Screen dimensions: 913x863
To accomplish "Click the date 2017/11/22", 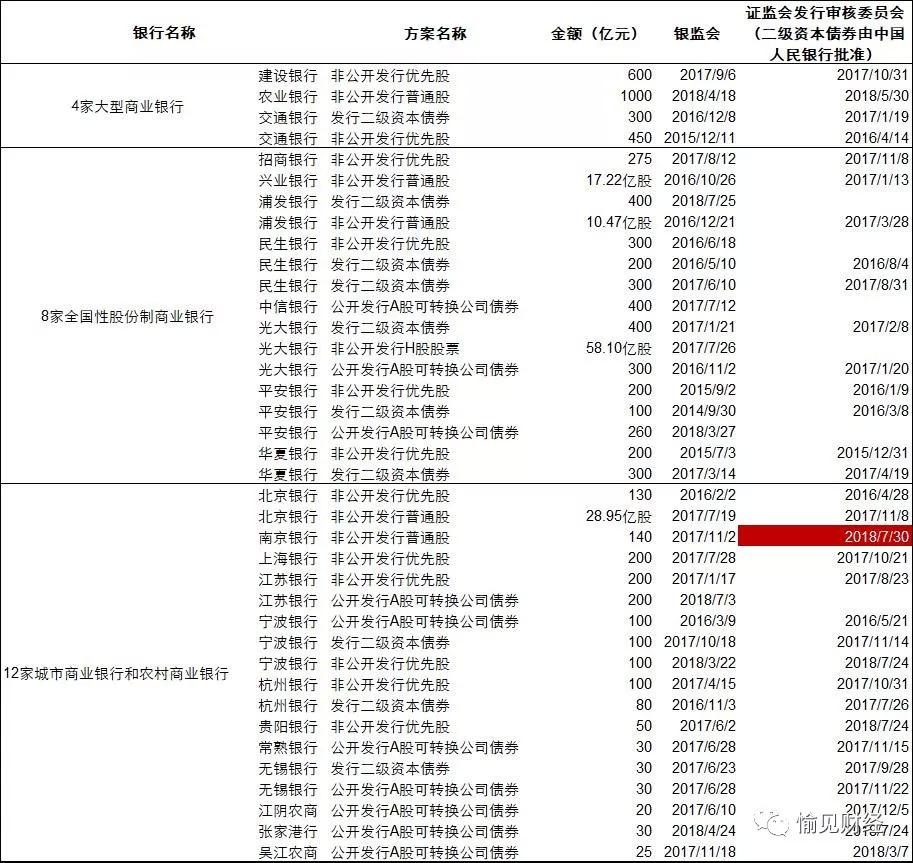I will click(x=873, y=789).
